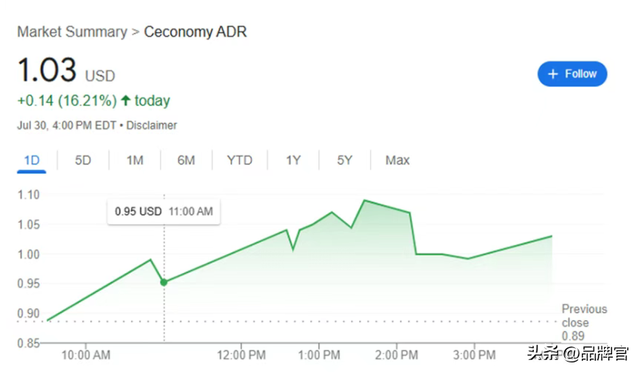Open the Market Summary link
640x372 pixels.
click(x=72, y=32)
